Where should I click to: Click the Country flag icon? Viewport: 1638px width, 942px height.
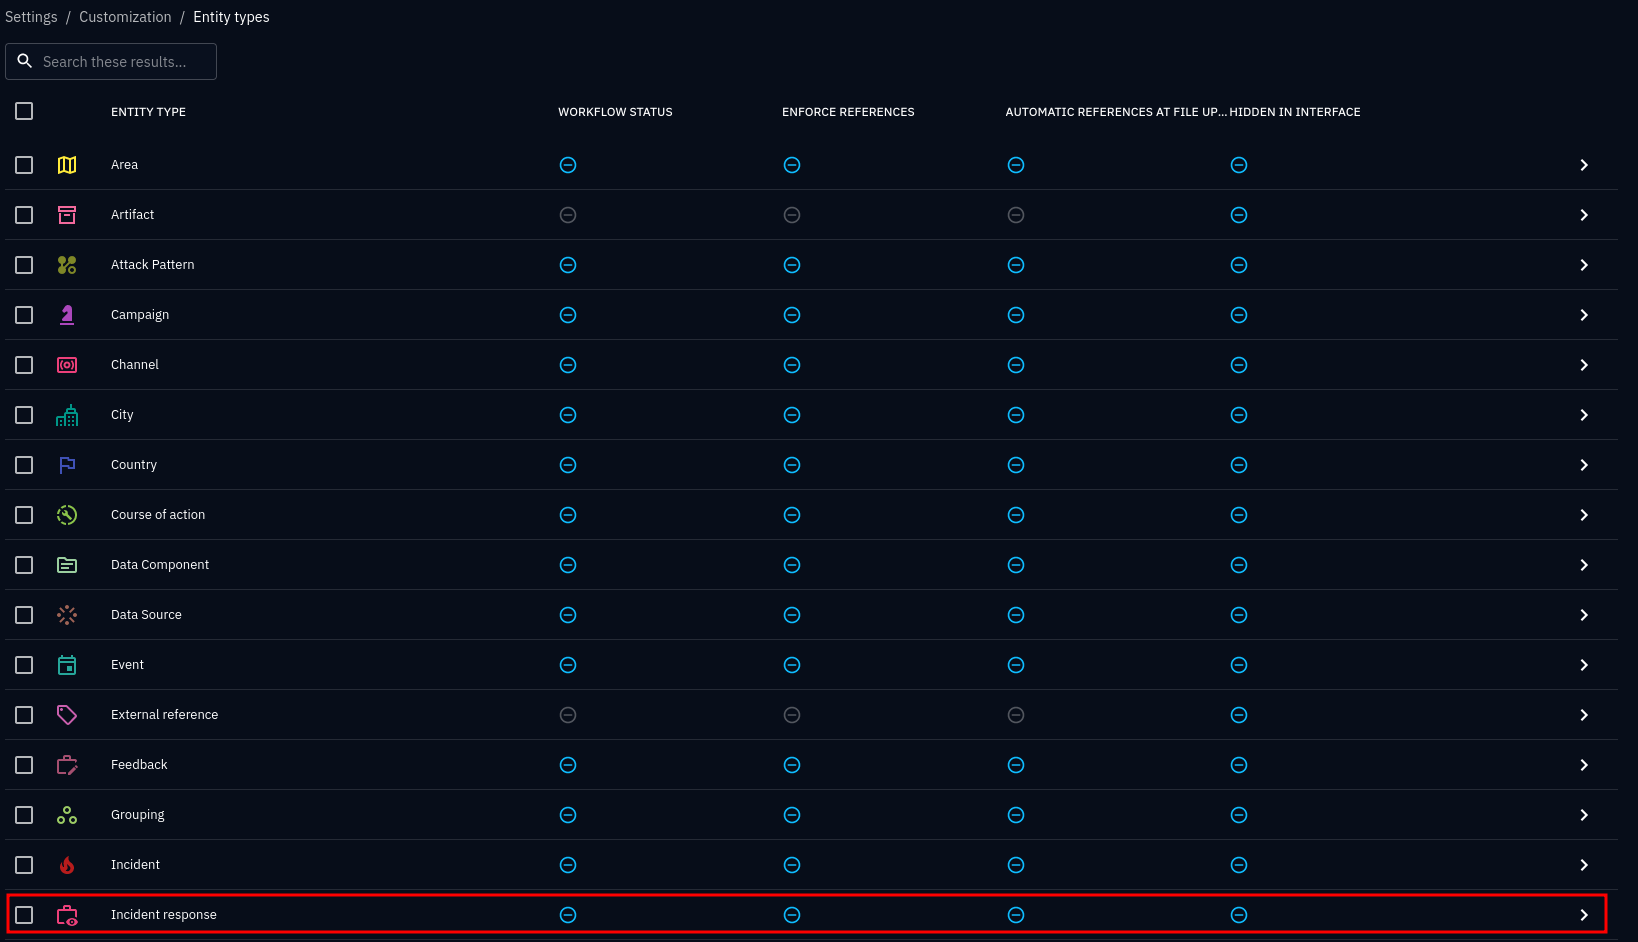click(x=67, y=465)
